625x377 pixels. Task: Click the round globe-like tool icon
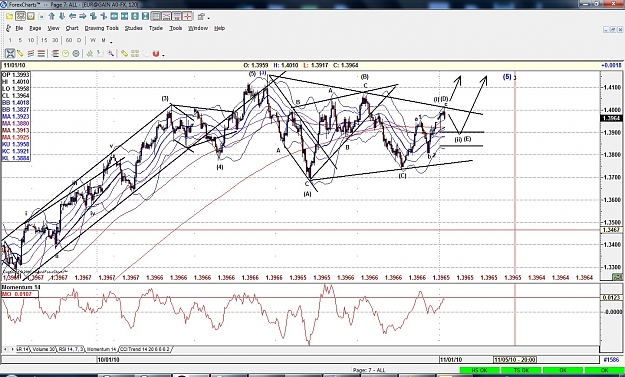[76, 53]
